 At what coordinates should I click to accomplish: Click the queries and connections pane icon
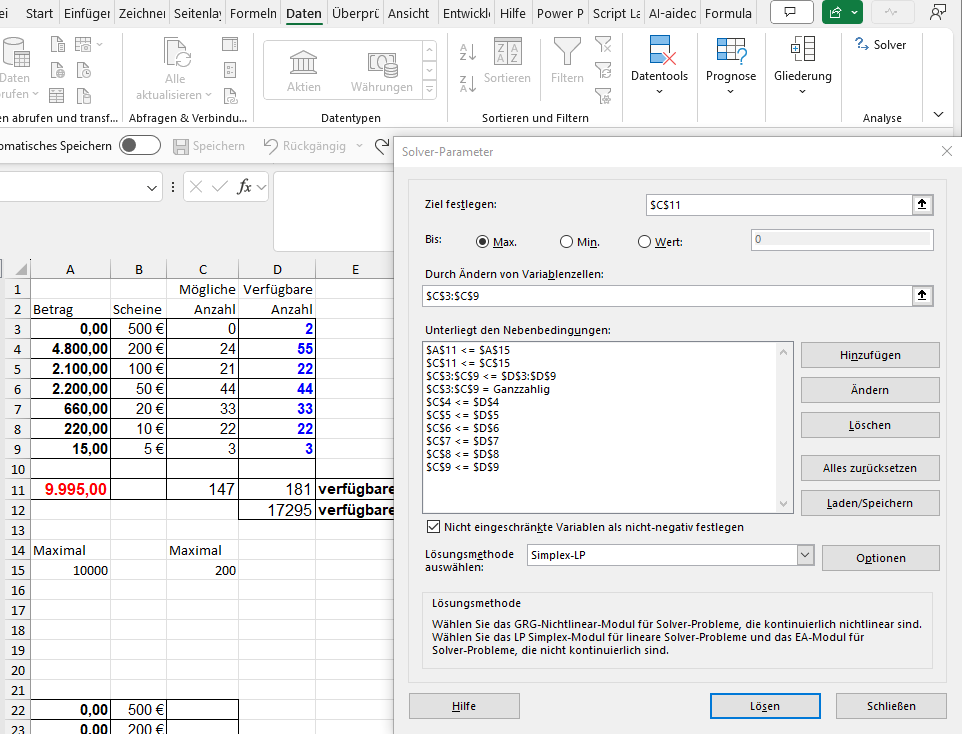point(230,44)
